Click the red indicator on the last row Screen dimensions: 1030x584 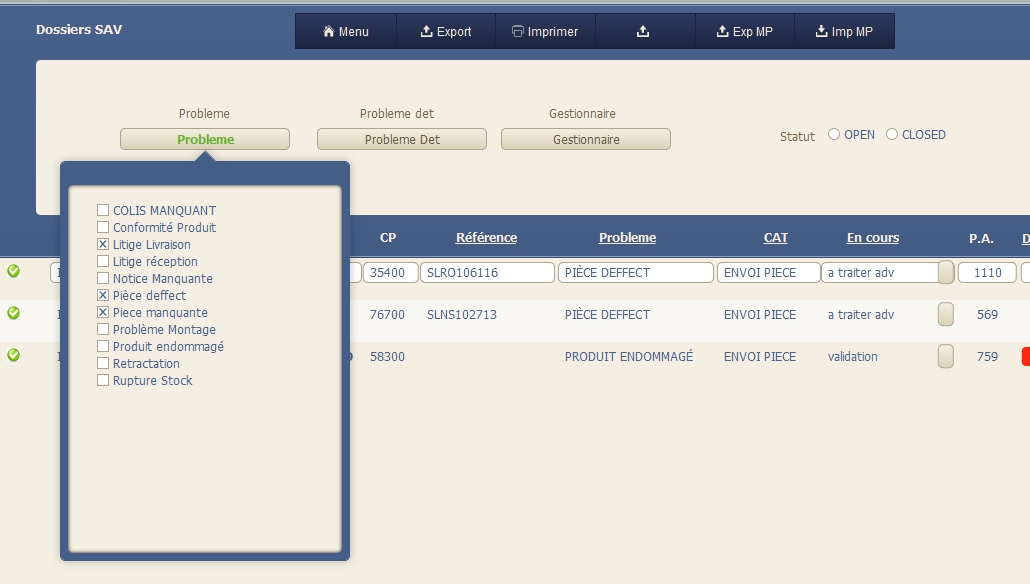[1025, 356]
